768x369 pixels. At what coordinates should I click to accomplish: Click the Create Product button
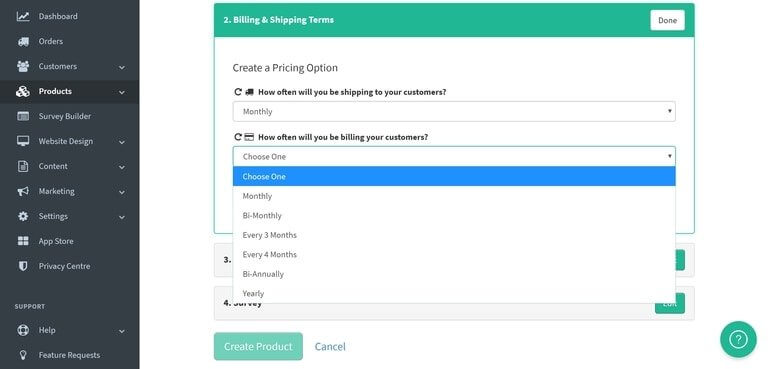click(x=258, y=346)
